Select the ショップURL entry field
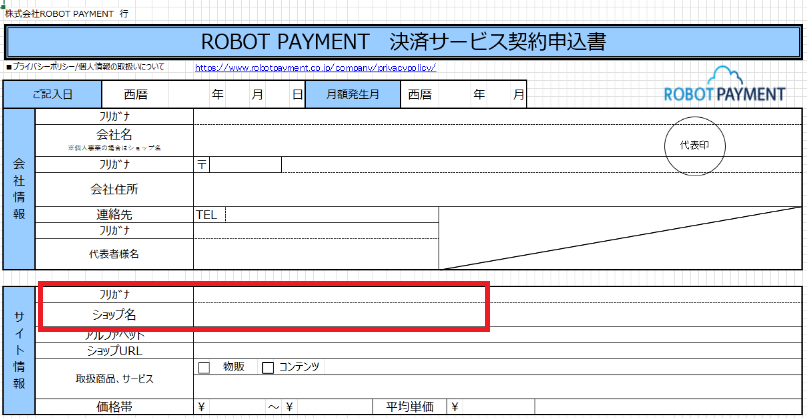Screen dimensions: 807x418 (497, 351)
